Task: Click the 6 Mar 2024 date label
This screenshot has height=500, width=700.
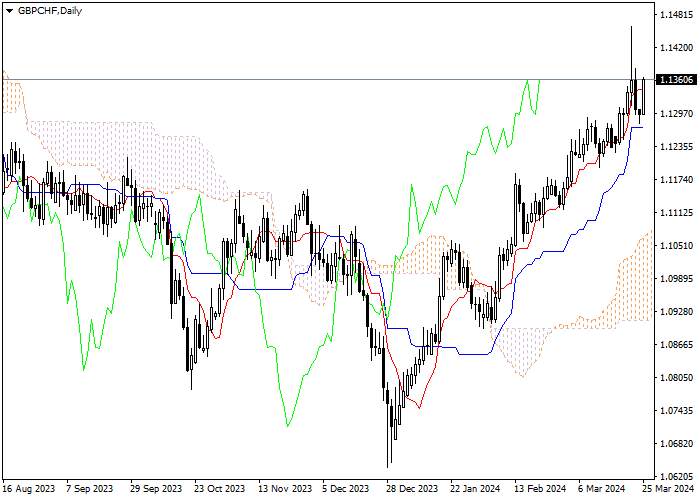Action: tap(601, 489)
